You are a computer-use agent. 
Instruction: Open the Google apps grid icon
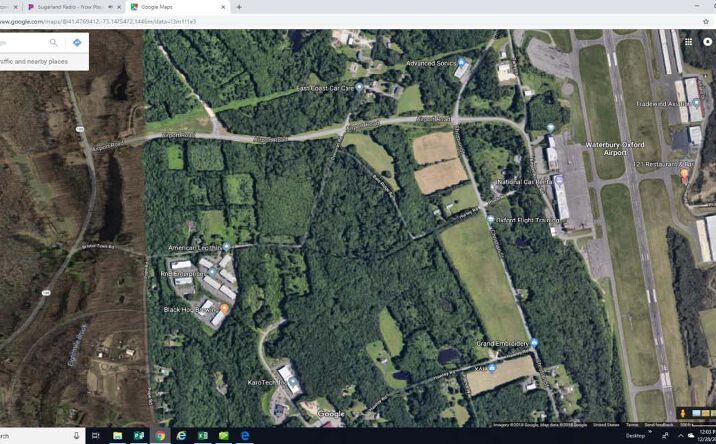[x=688, y=42]
